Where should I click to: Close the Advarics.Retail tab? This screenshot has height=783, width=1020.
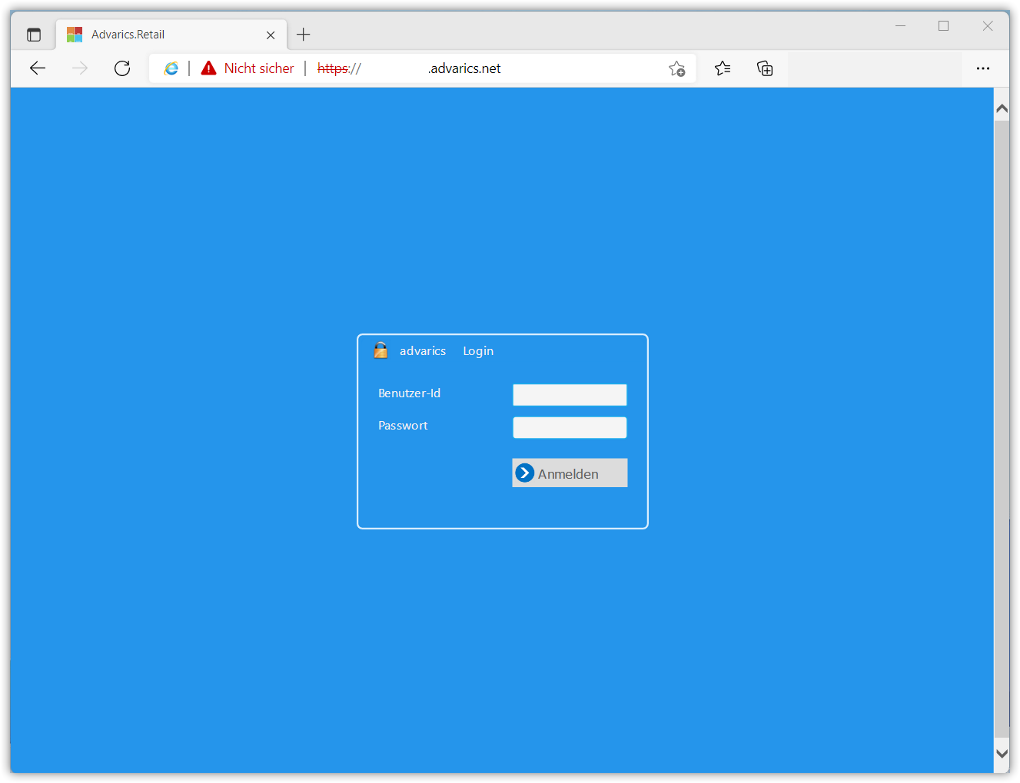click(271, 35)
